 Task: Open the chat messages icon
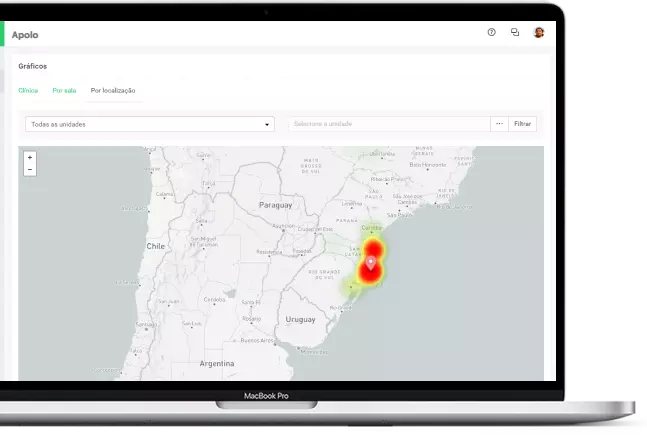pos(515,32)
